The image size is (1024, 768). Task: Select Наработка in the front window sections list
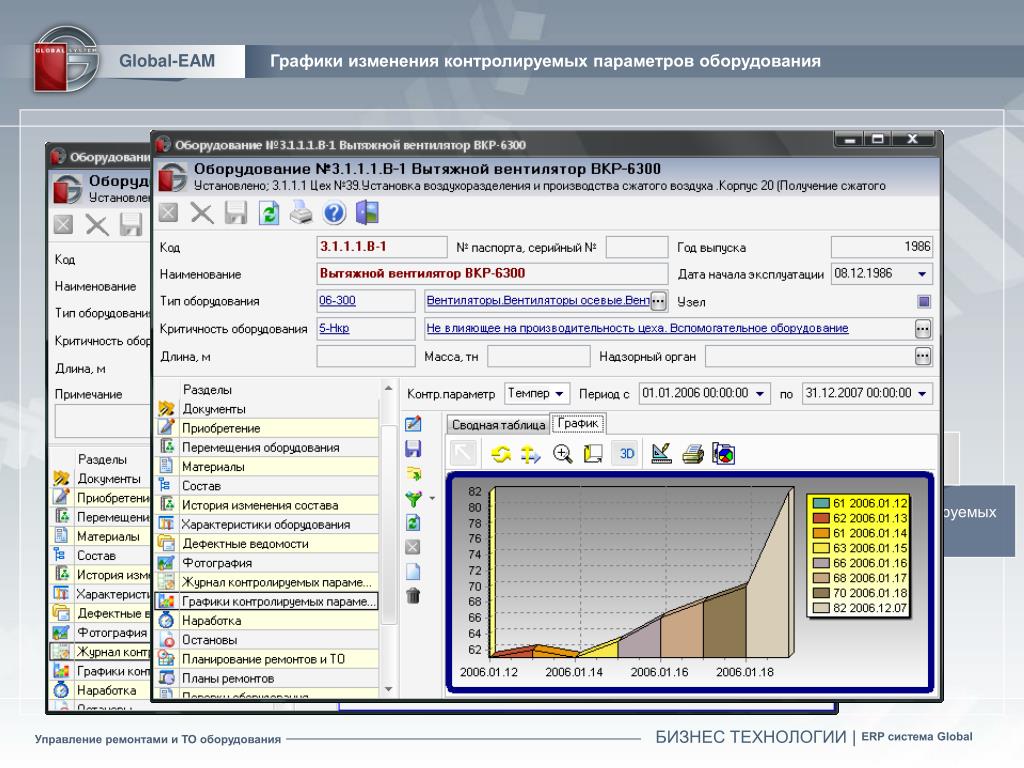[x=268, y=621]
